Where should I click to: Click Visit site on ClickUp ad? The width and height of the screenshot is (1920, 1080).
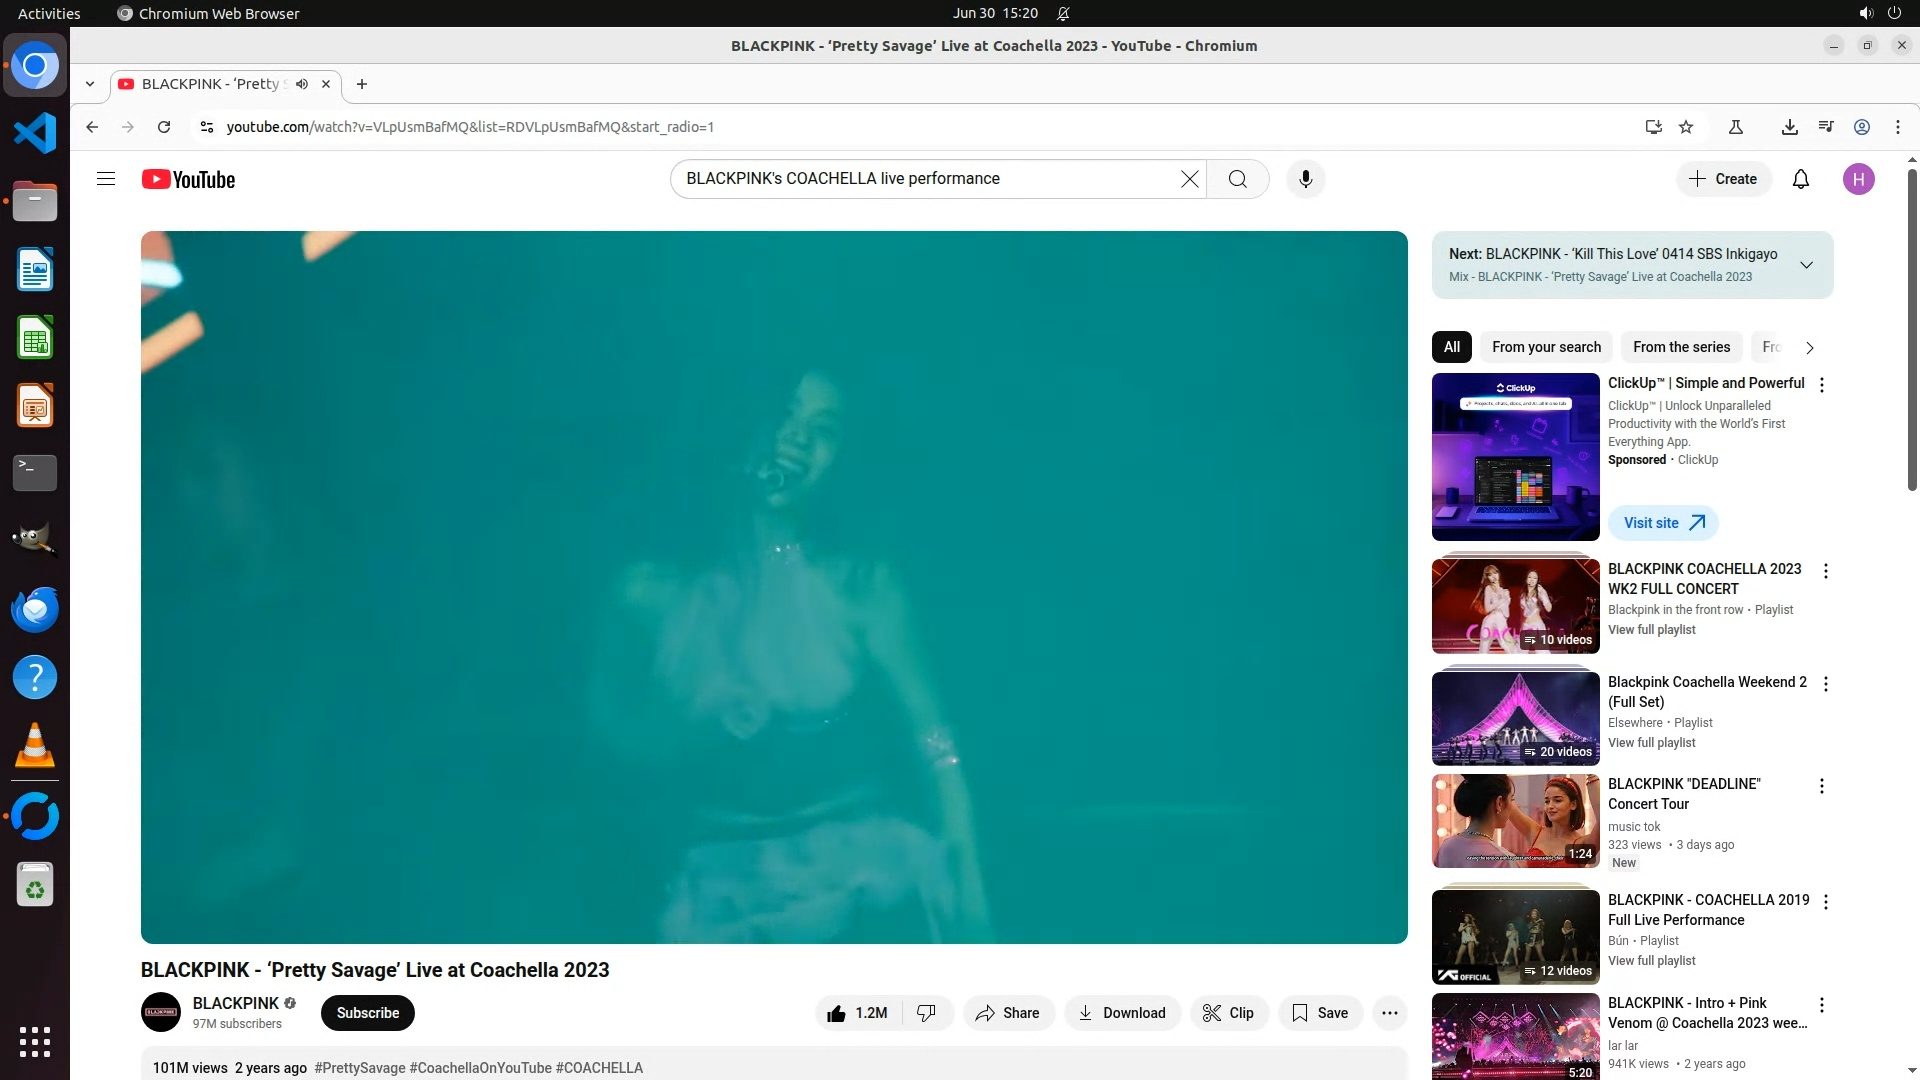pyautogui.click(x=1663, y=523)
